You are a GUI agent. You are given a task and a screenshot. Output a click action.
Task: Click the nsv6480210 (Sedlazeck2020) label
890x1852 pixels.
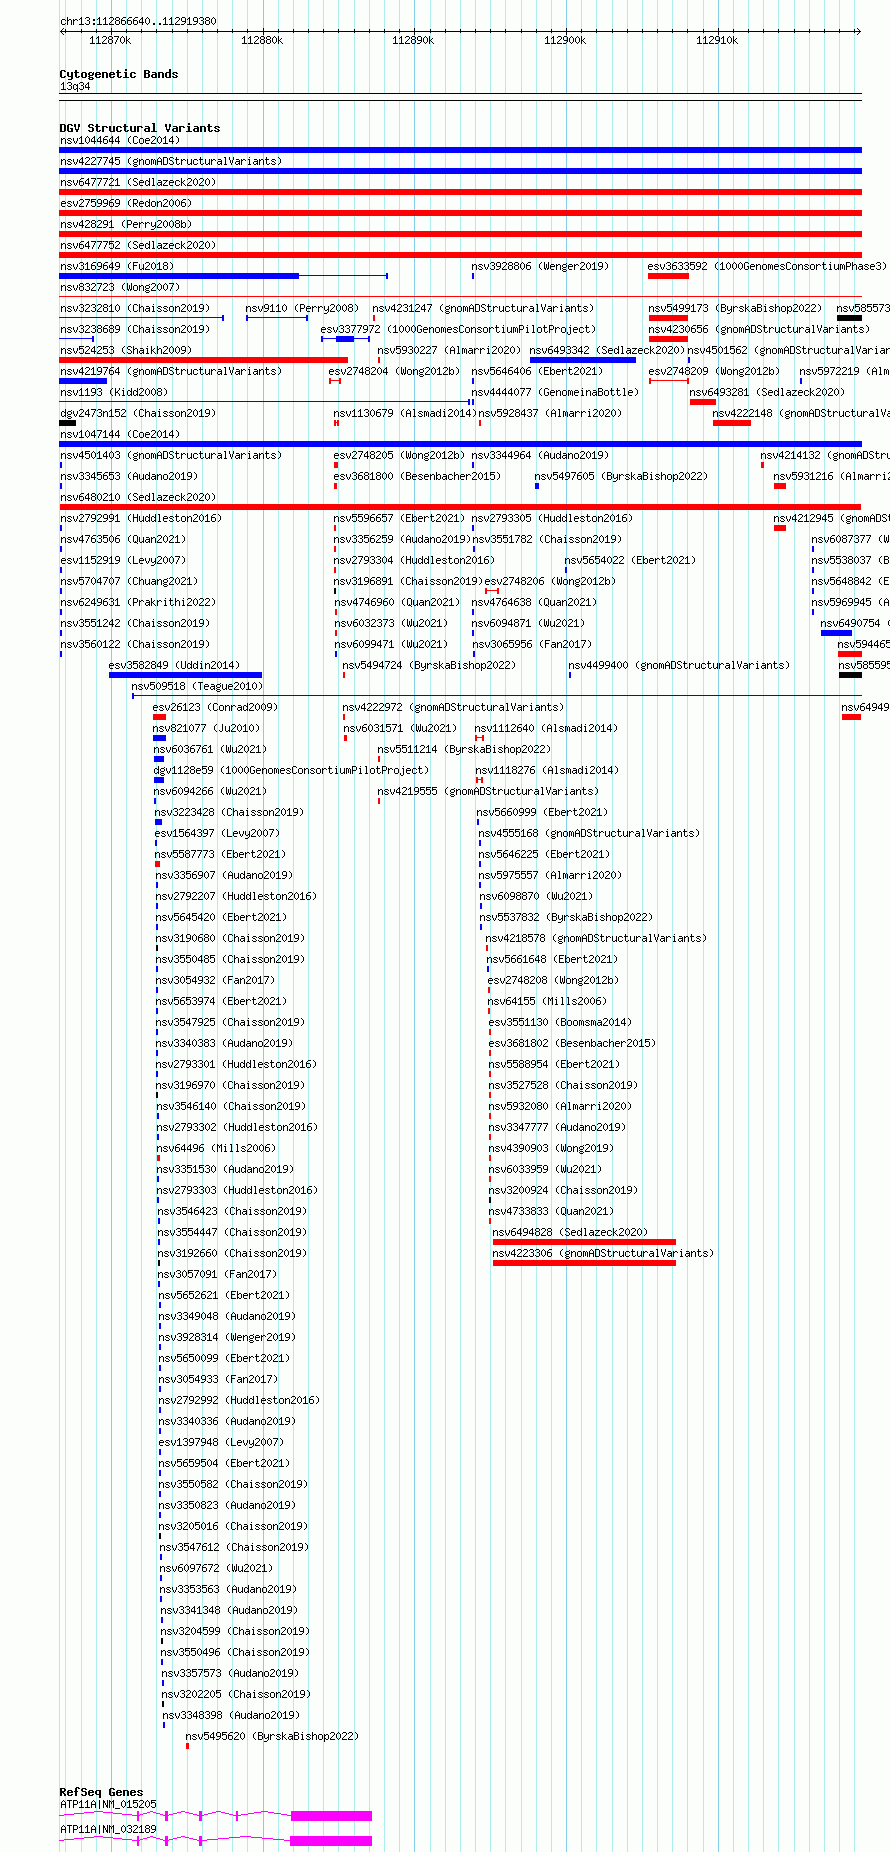tap(137, 497)
